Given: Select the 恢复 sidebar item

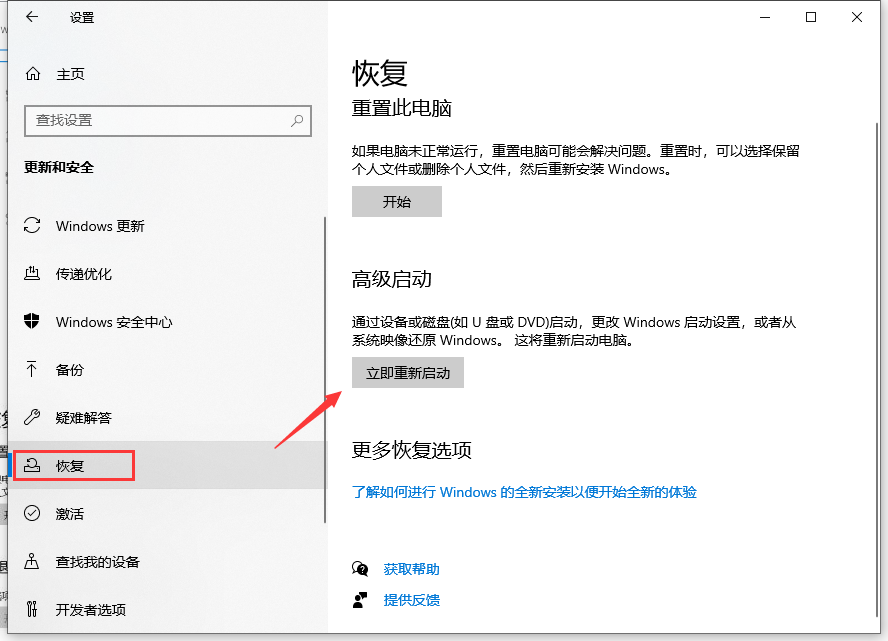Looking at the screenshot, I should pos(166,465).
